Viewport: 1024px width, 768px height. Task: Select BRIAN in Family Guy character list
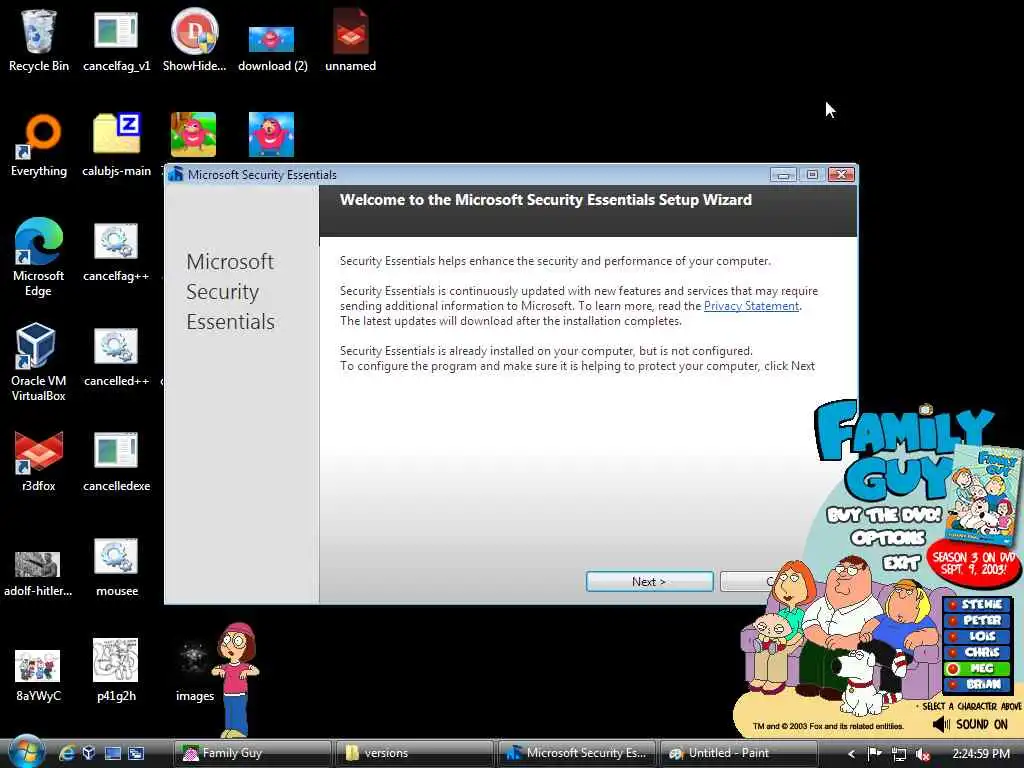pyautogui.click(x=977, y=684)
